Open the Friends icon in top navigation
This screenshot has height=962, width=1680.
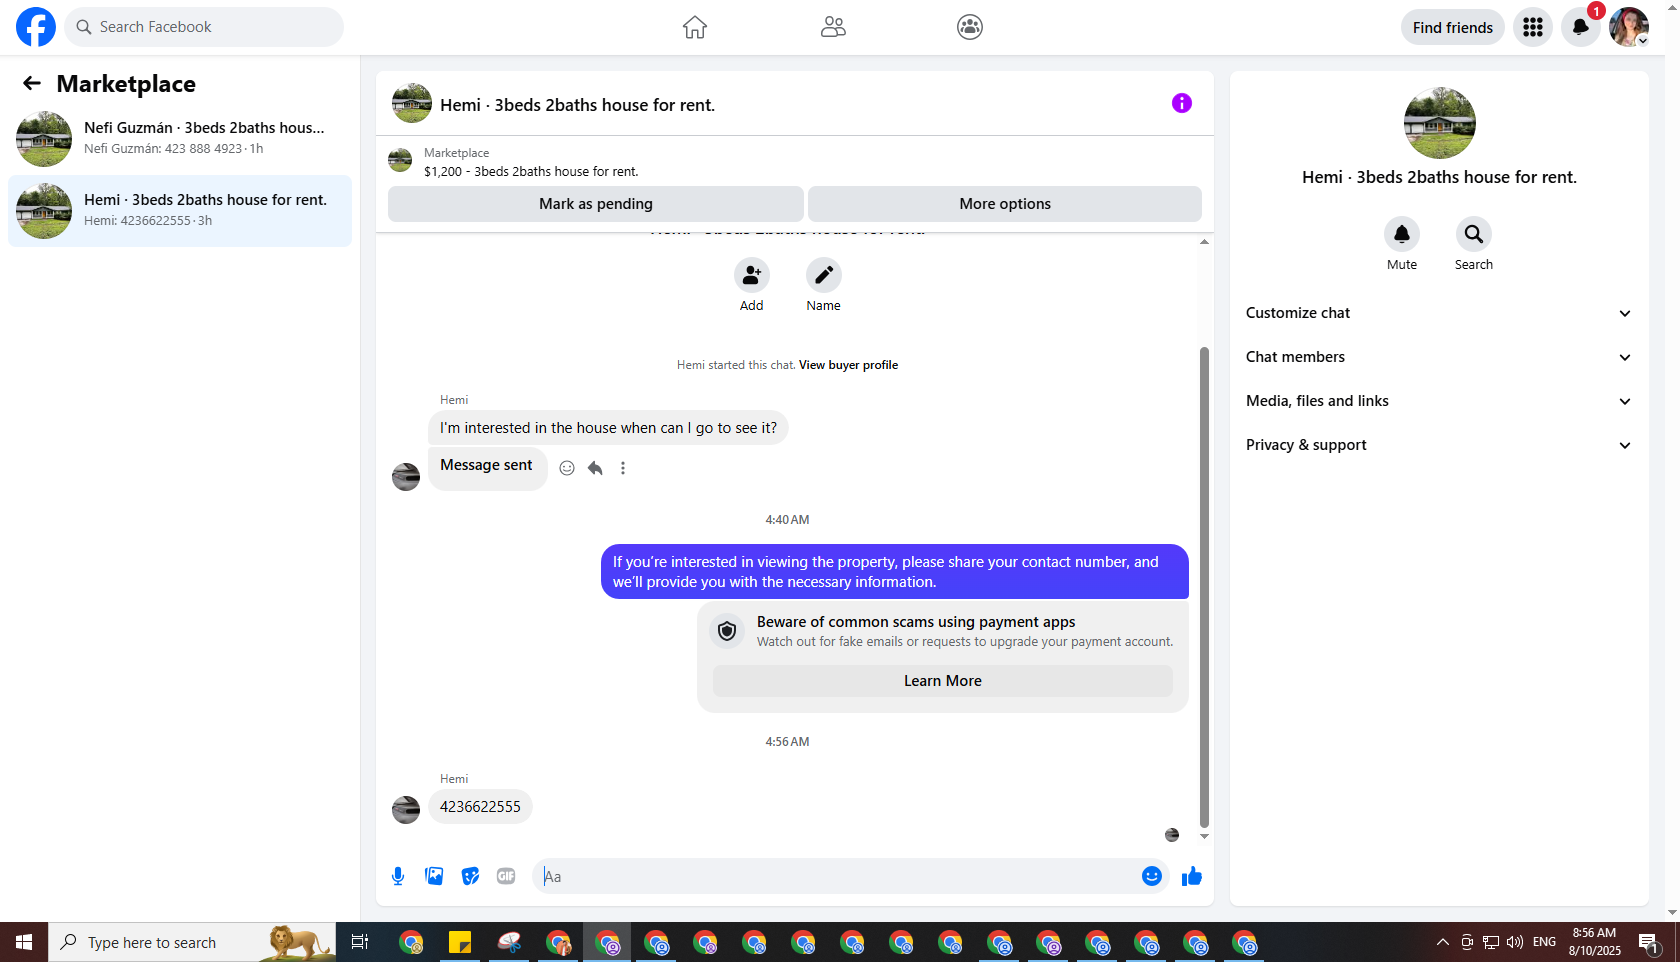[833, 27]
